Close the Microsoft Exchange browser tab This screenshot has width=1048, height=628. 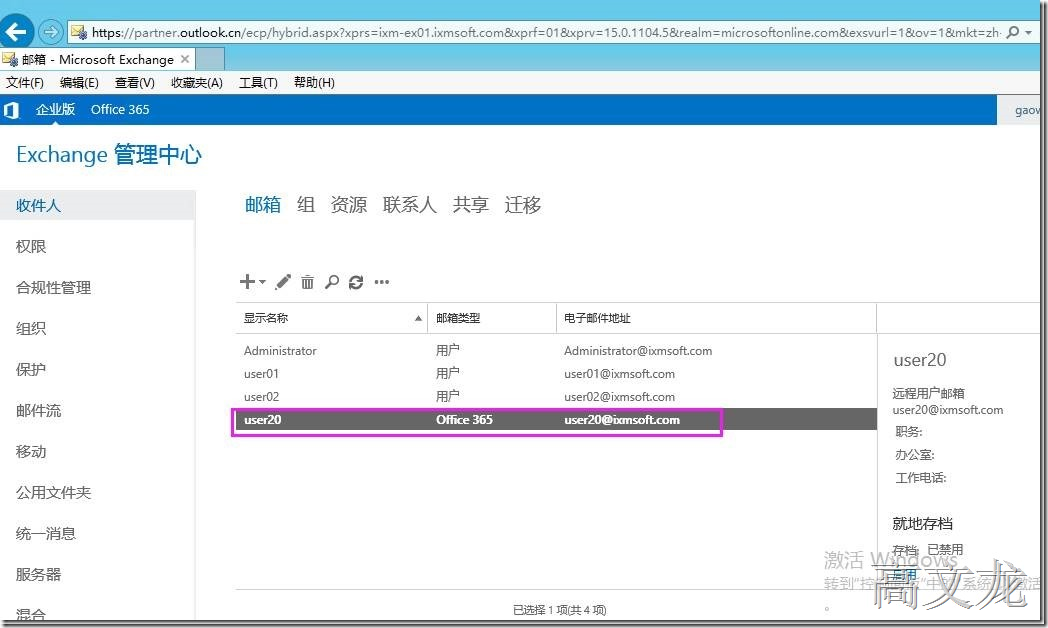[x=185, y=59]
